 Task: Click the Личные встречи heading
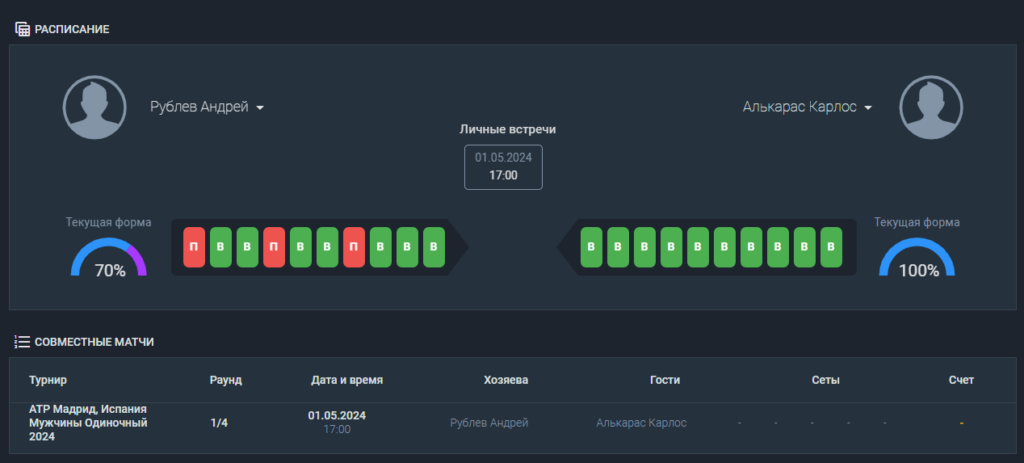click(507, 129)
